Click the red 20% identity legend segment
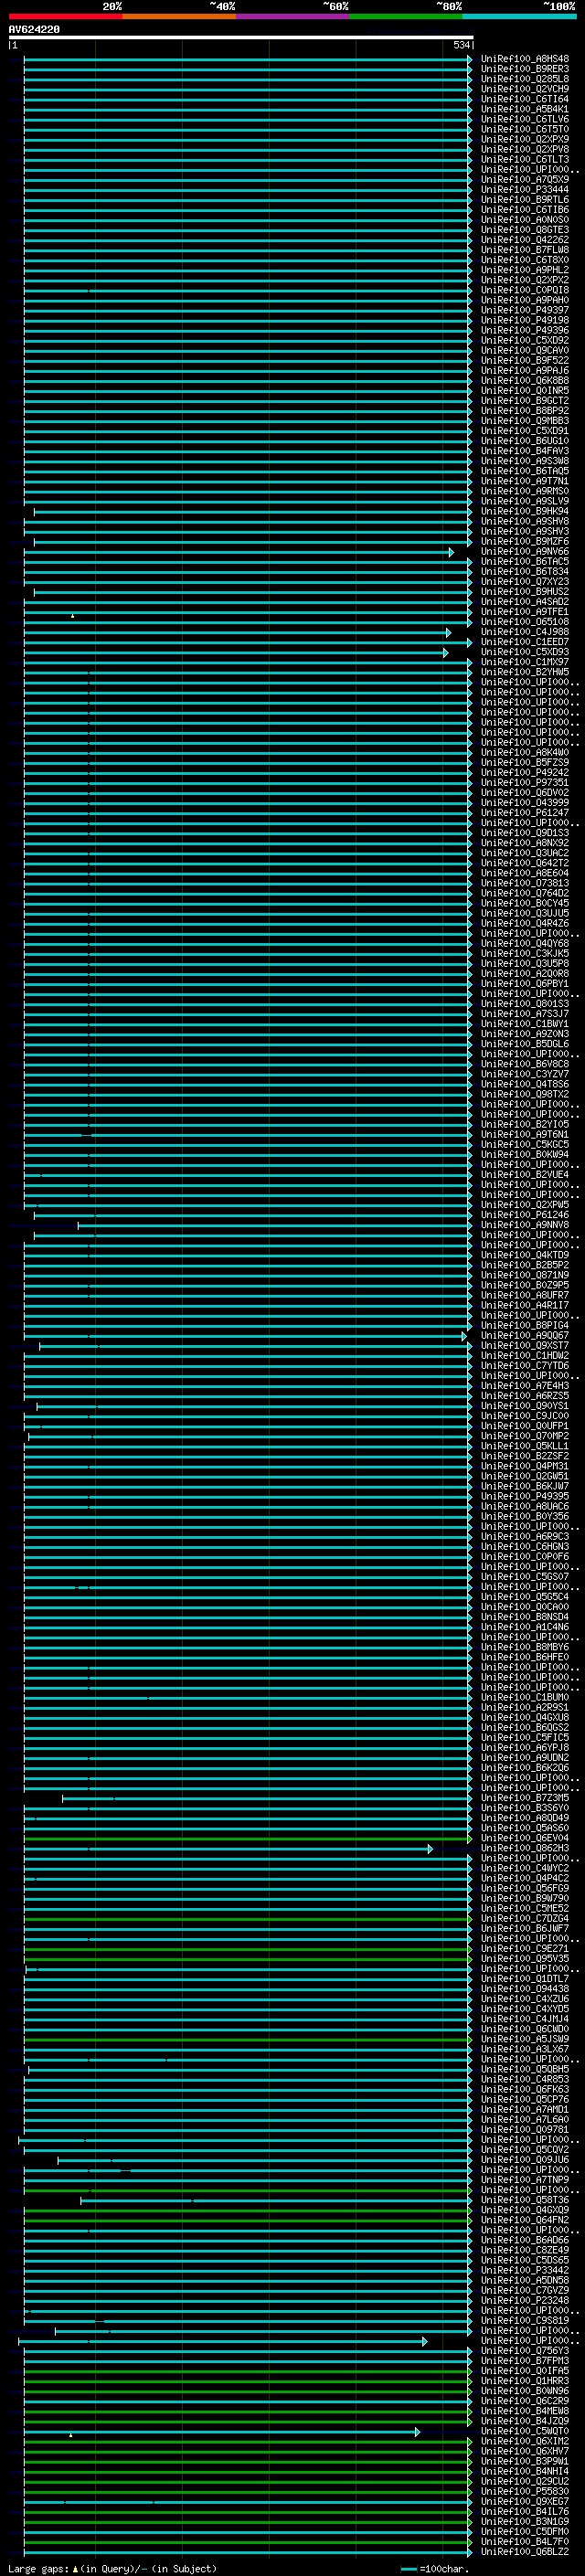585x2576 pixels. (65, 16)
